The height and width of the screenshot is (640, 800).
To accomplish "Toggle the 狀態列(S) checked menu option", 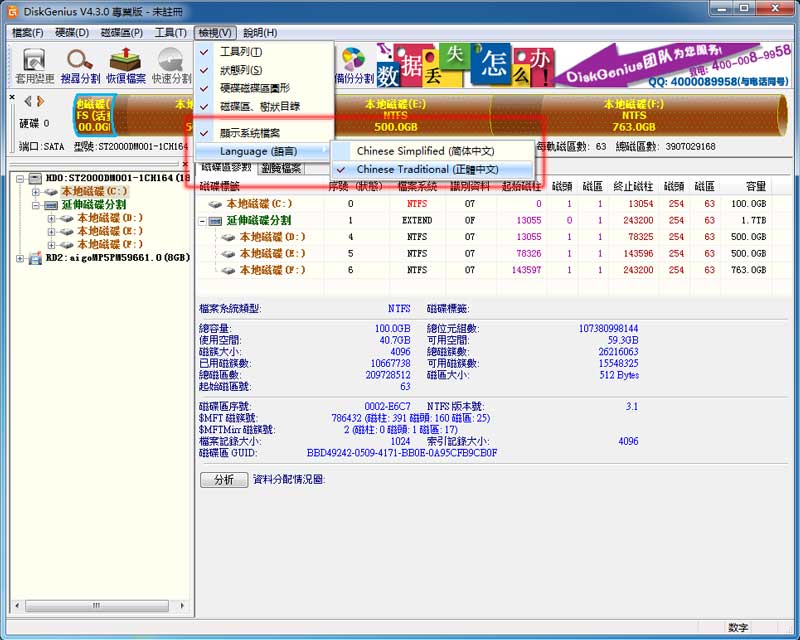I will [241, 70].
